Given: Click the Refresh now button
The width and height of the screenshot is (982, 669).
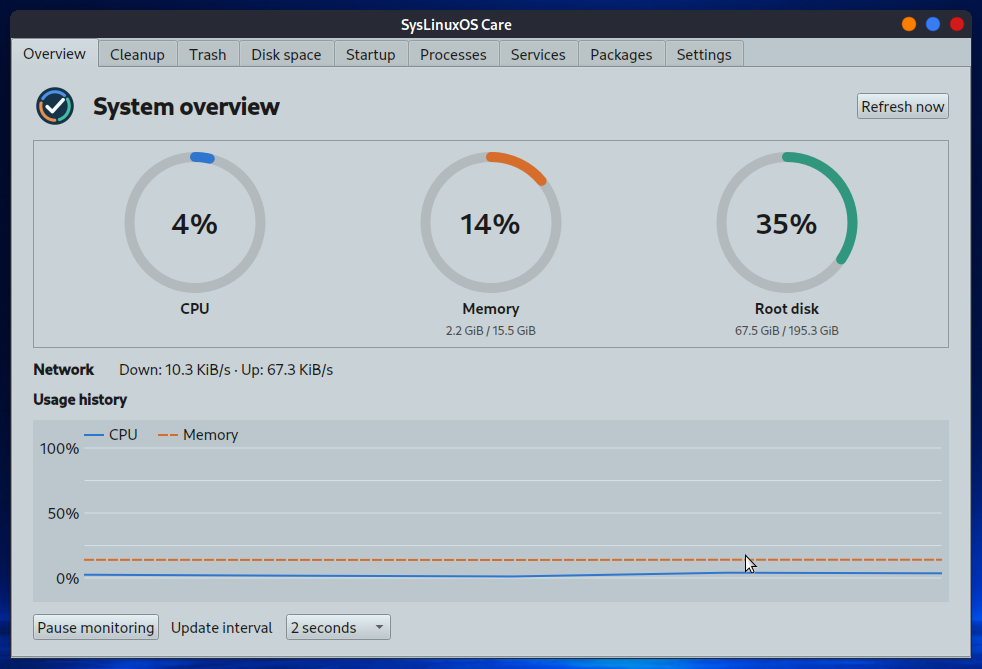Looking at the screenshot, I should tap(902, 106).
